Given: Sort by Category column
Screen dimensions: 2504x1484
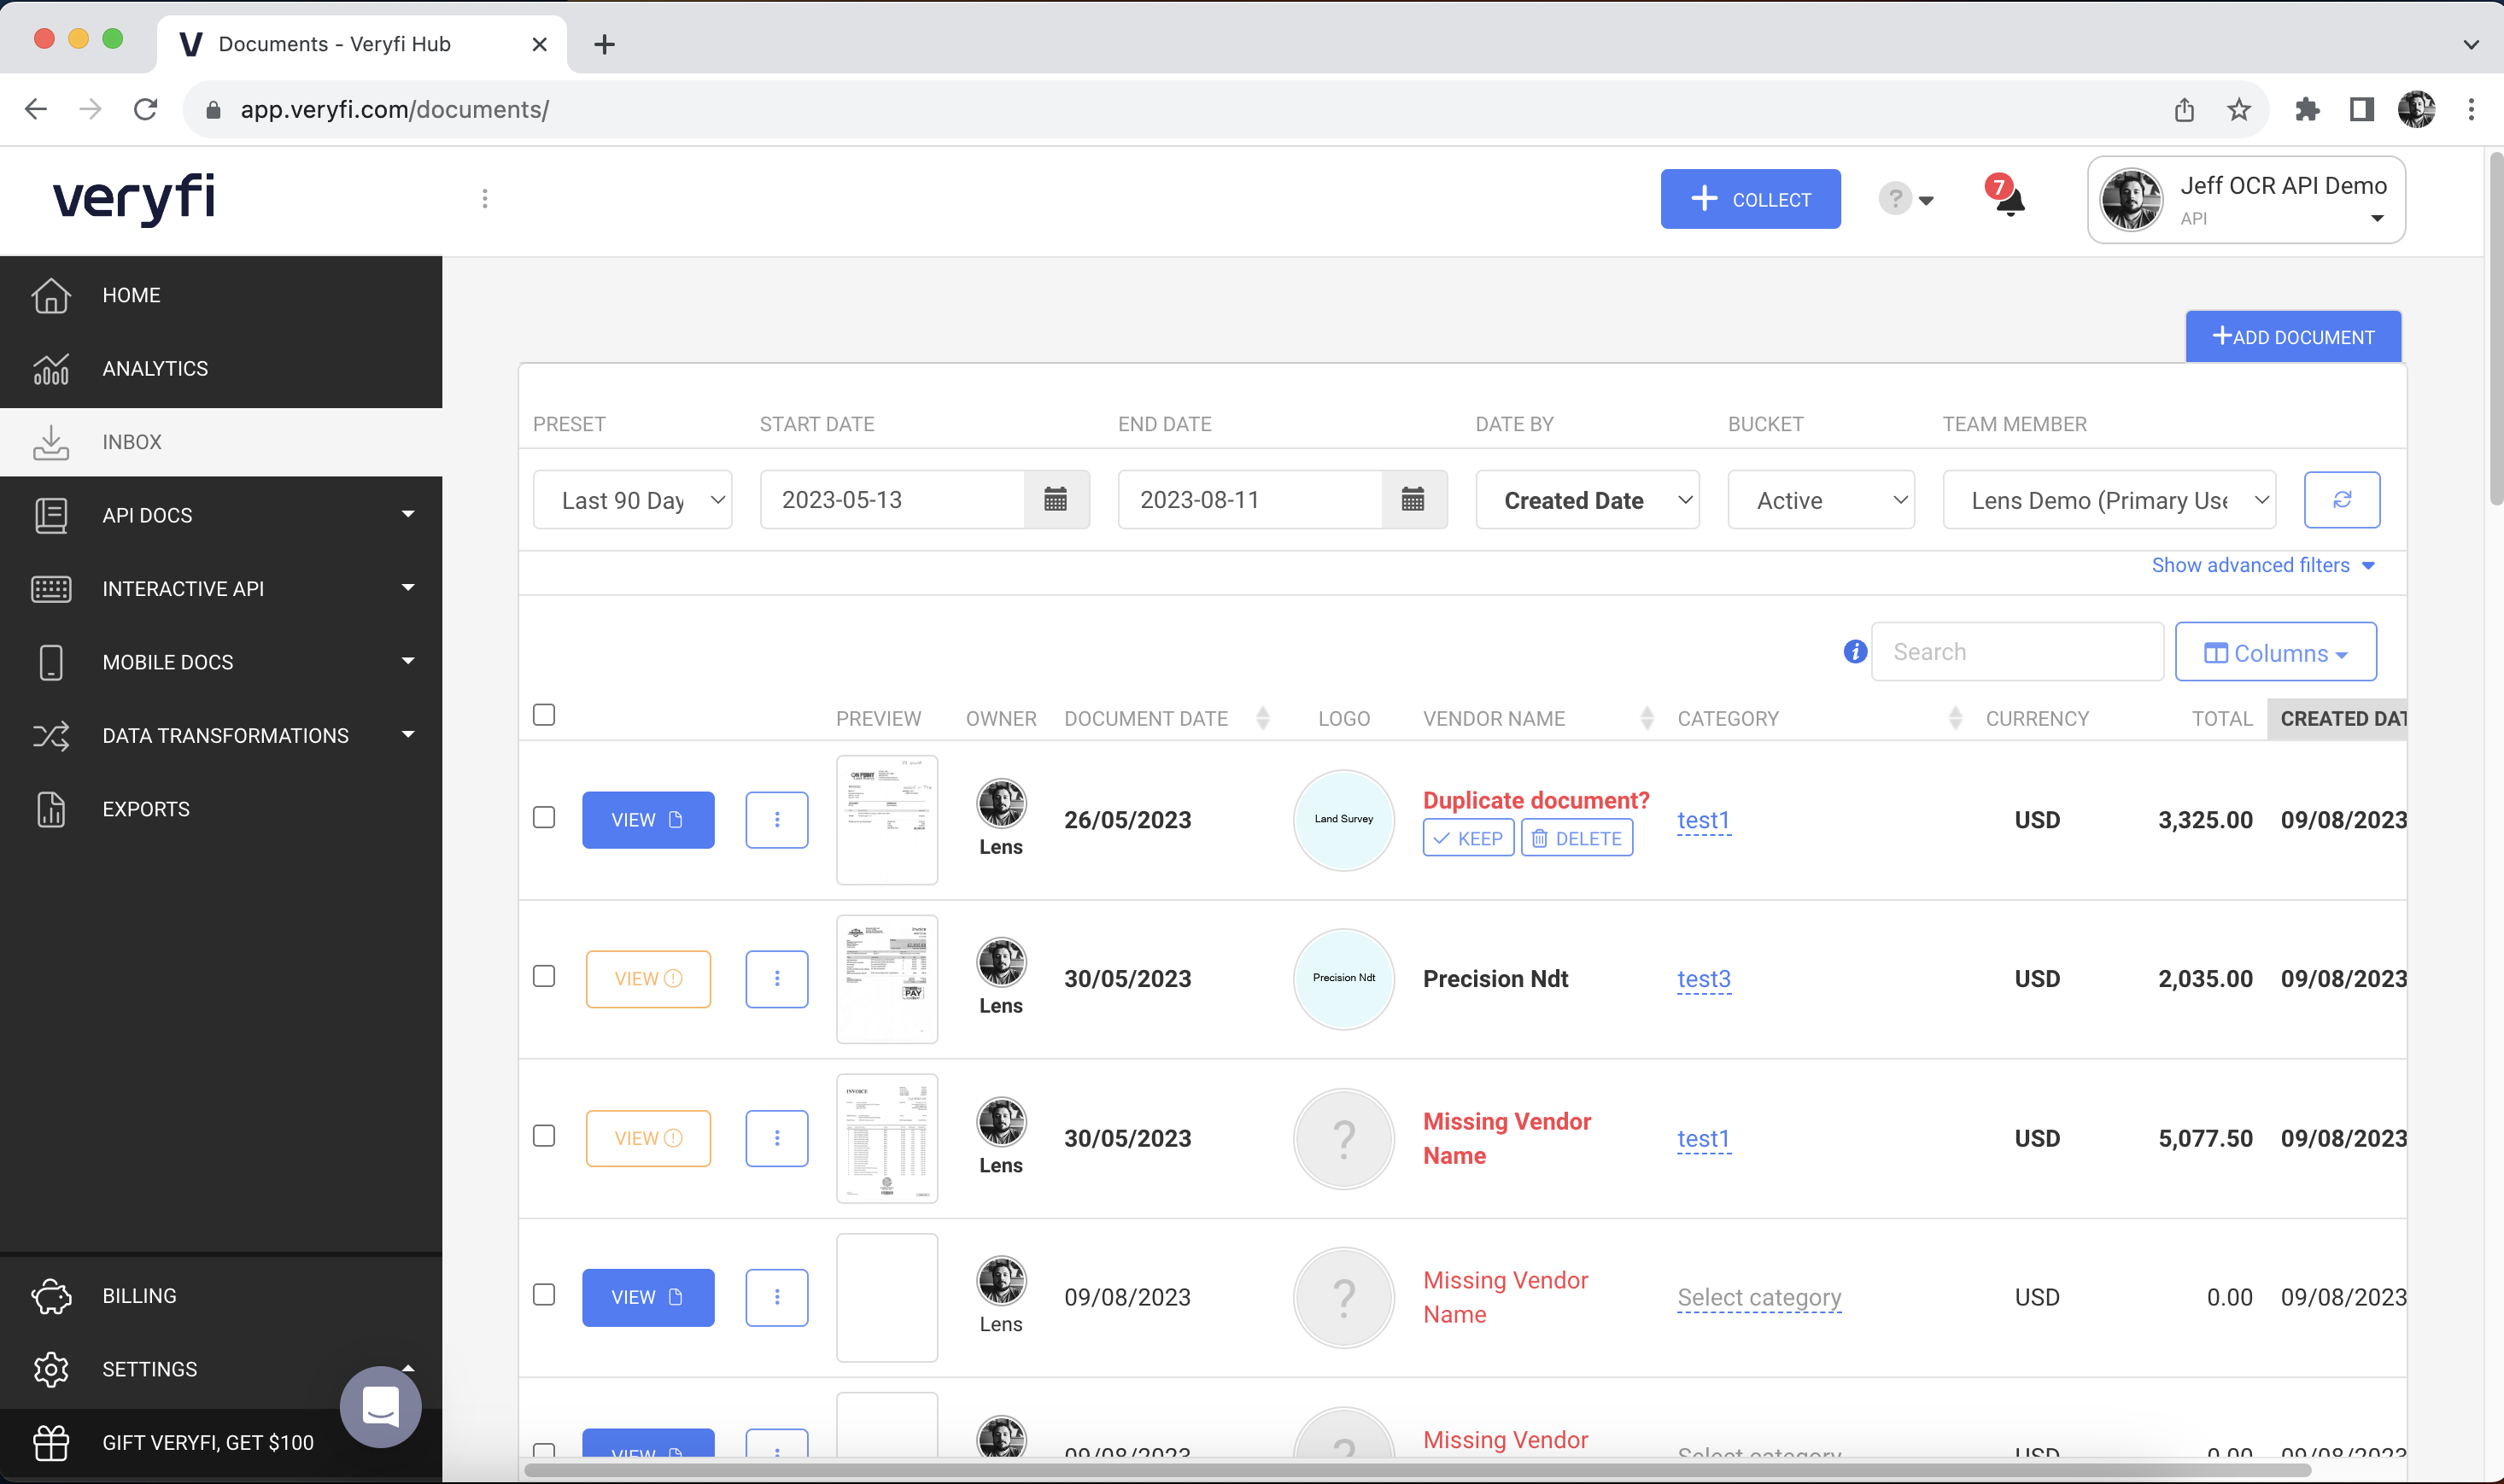Looking at the screenshot, I should 1955,718.
